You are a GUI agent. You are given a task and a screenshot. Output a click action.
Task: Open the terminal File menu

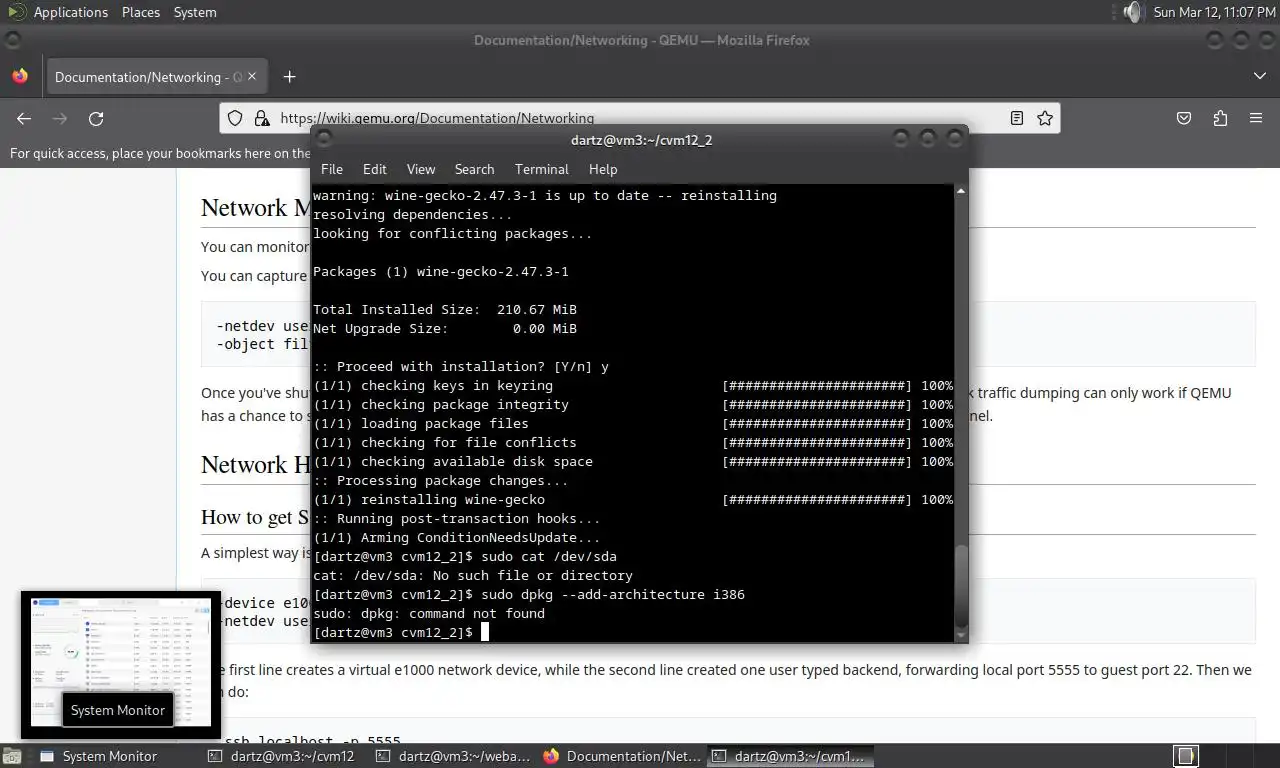point(332,169)
